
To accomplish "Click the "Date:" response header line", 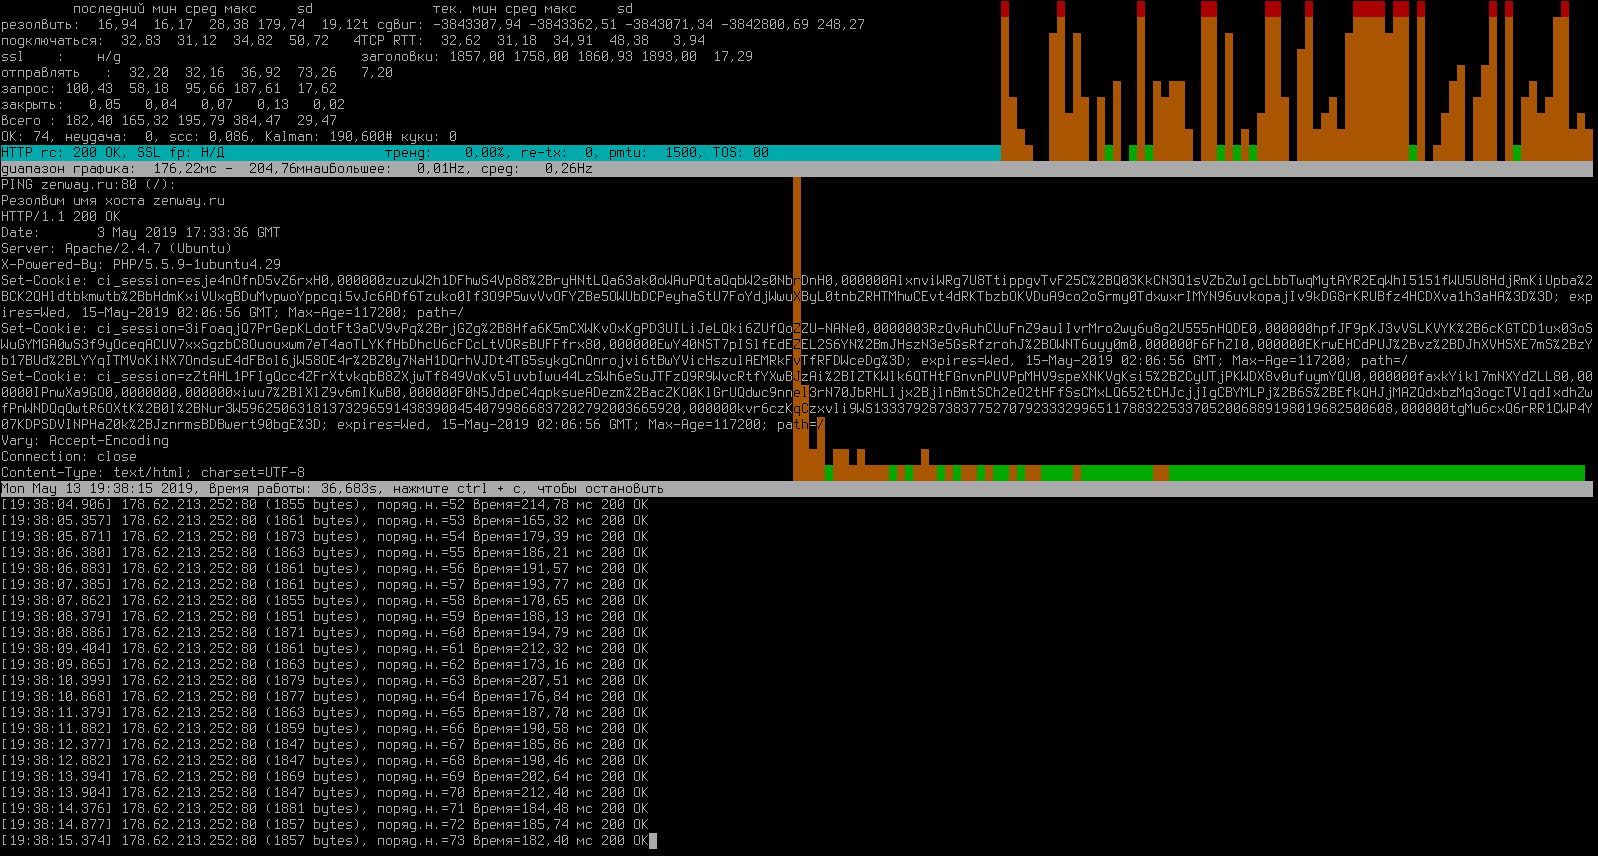I will (141, 232).
